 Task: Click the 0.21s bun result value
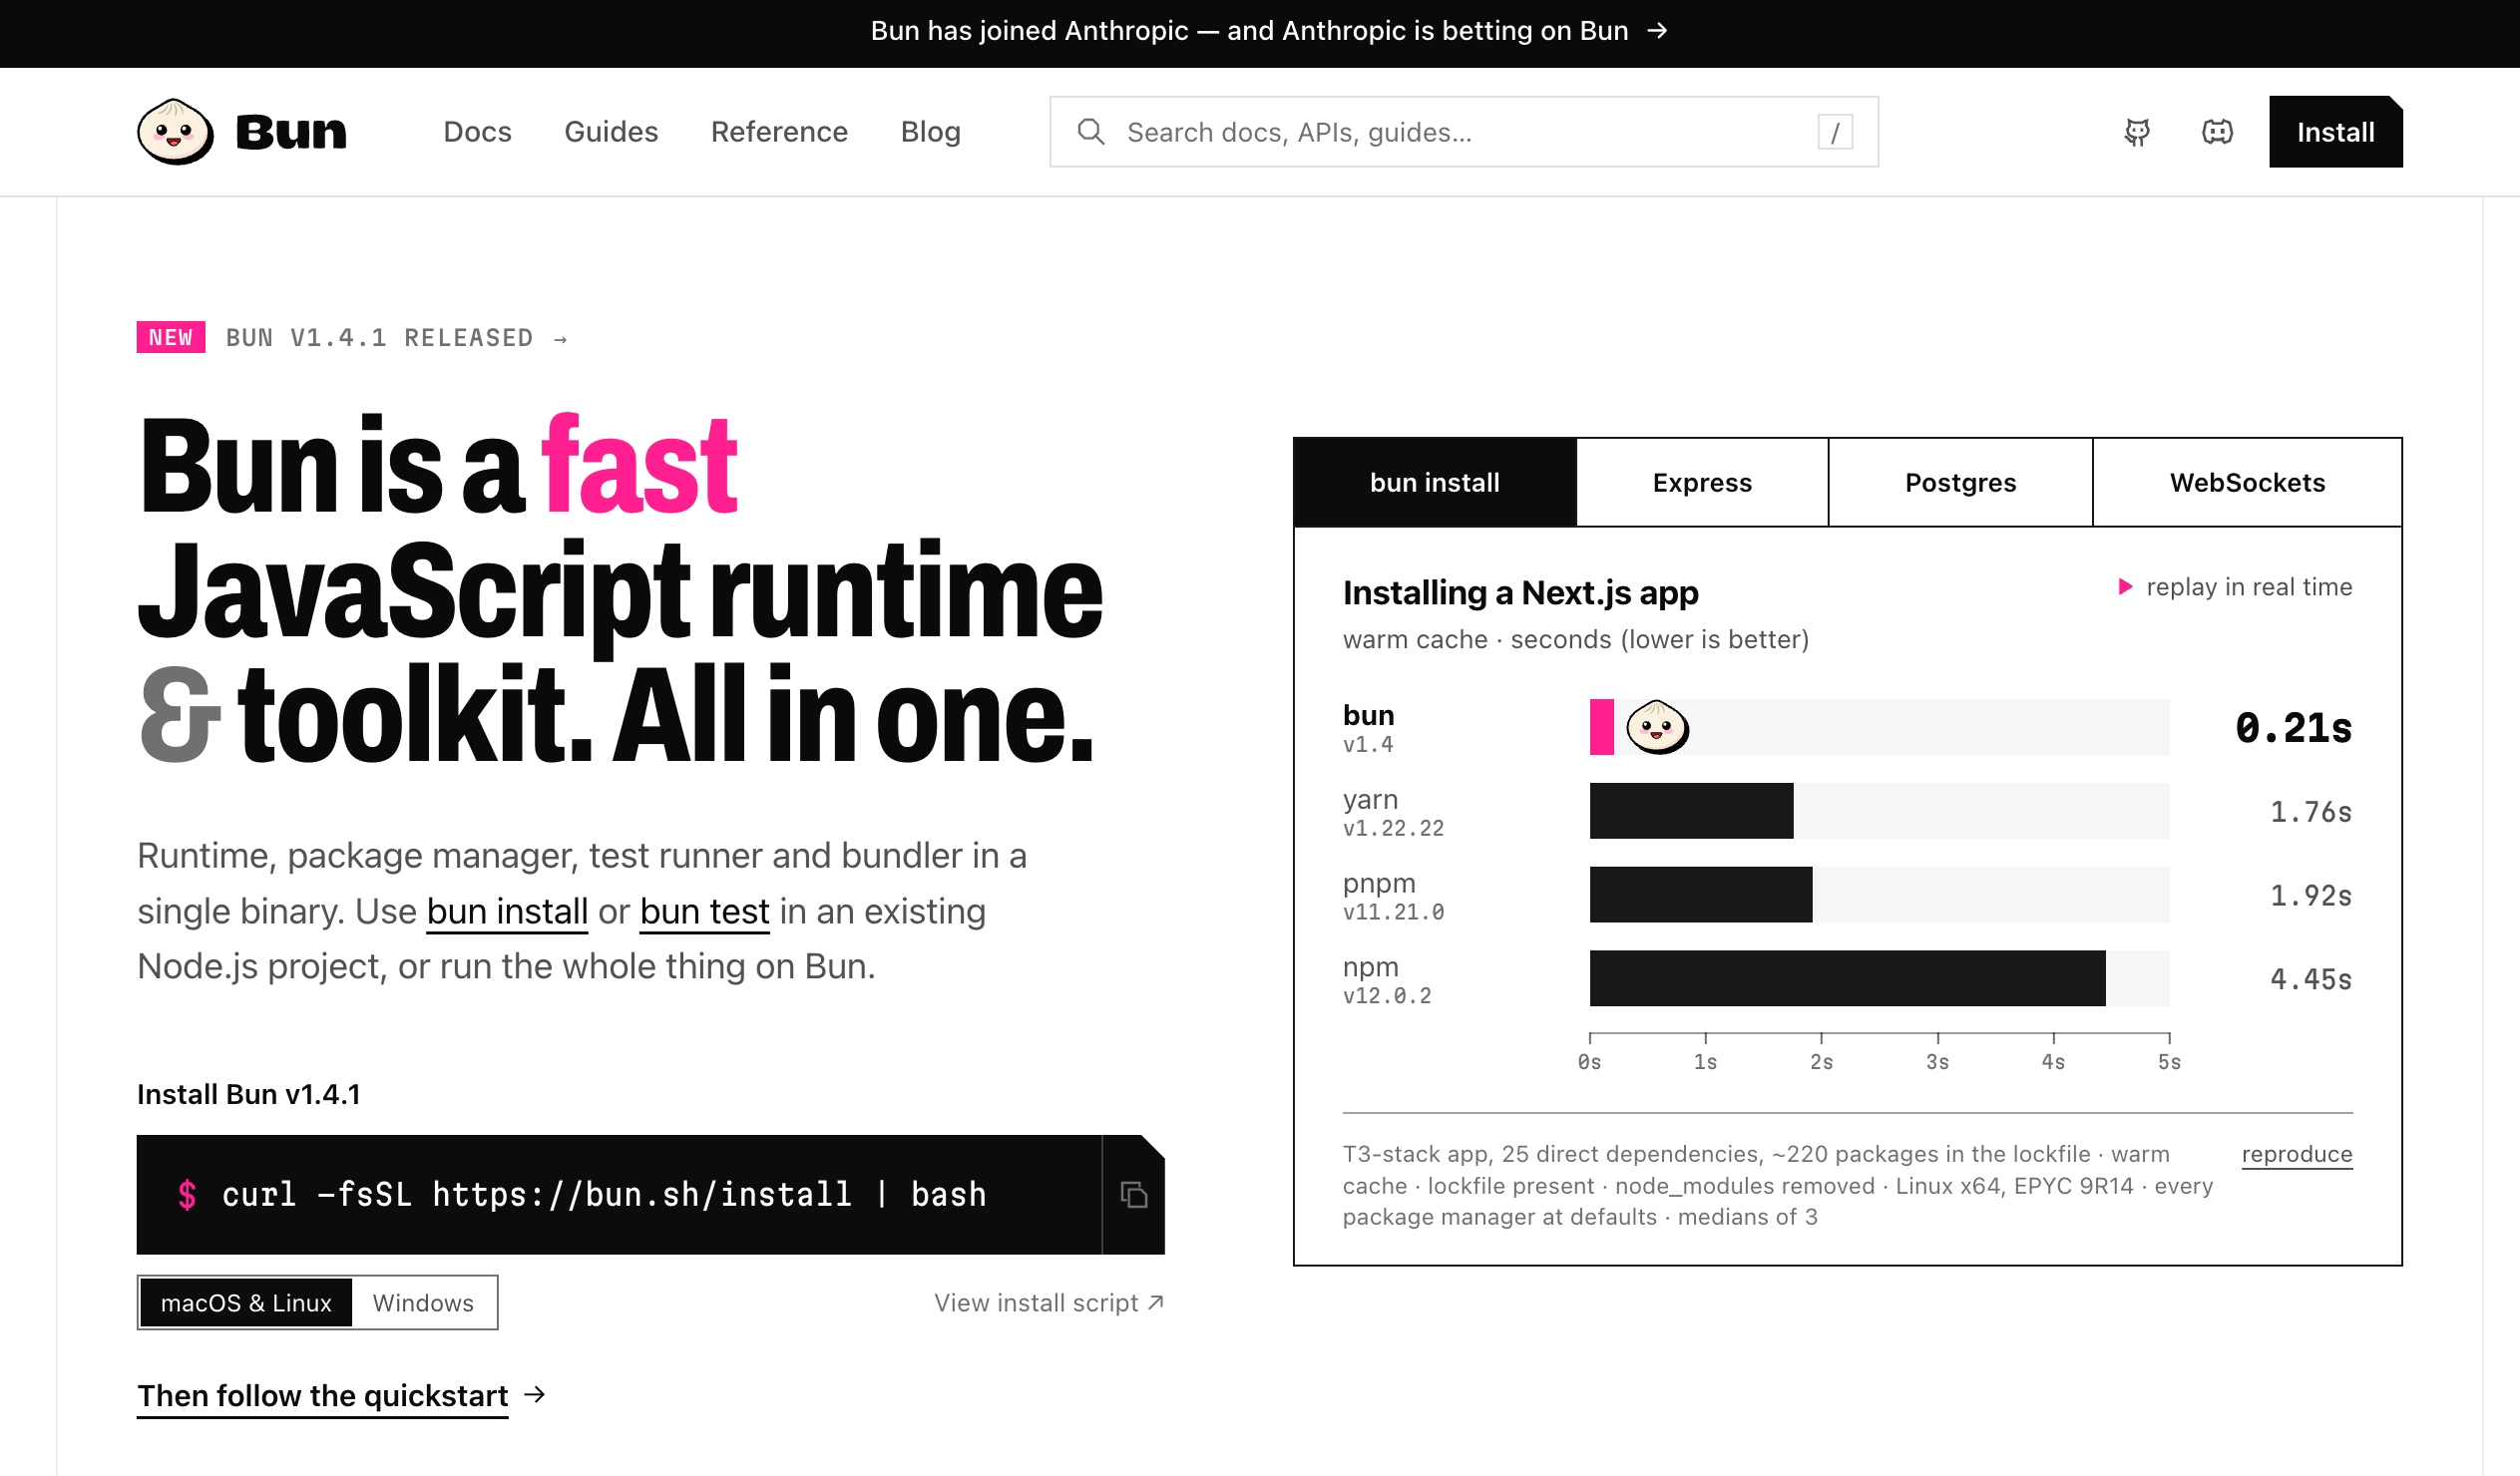(x=2293, y=727)
